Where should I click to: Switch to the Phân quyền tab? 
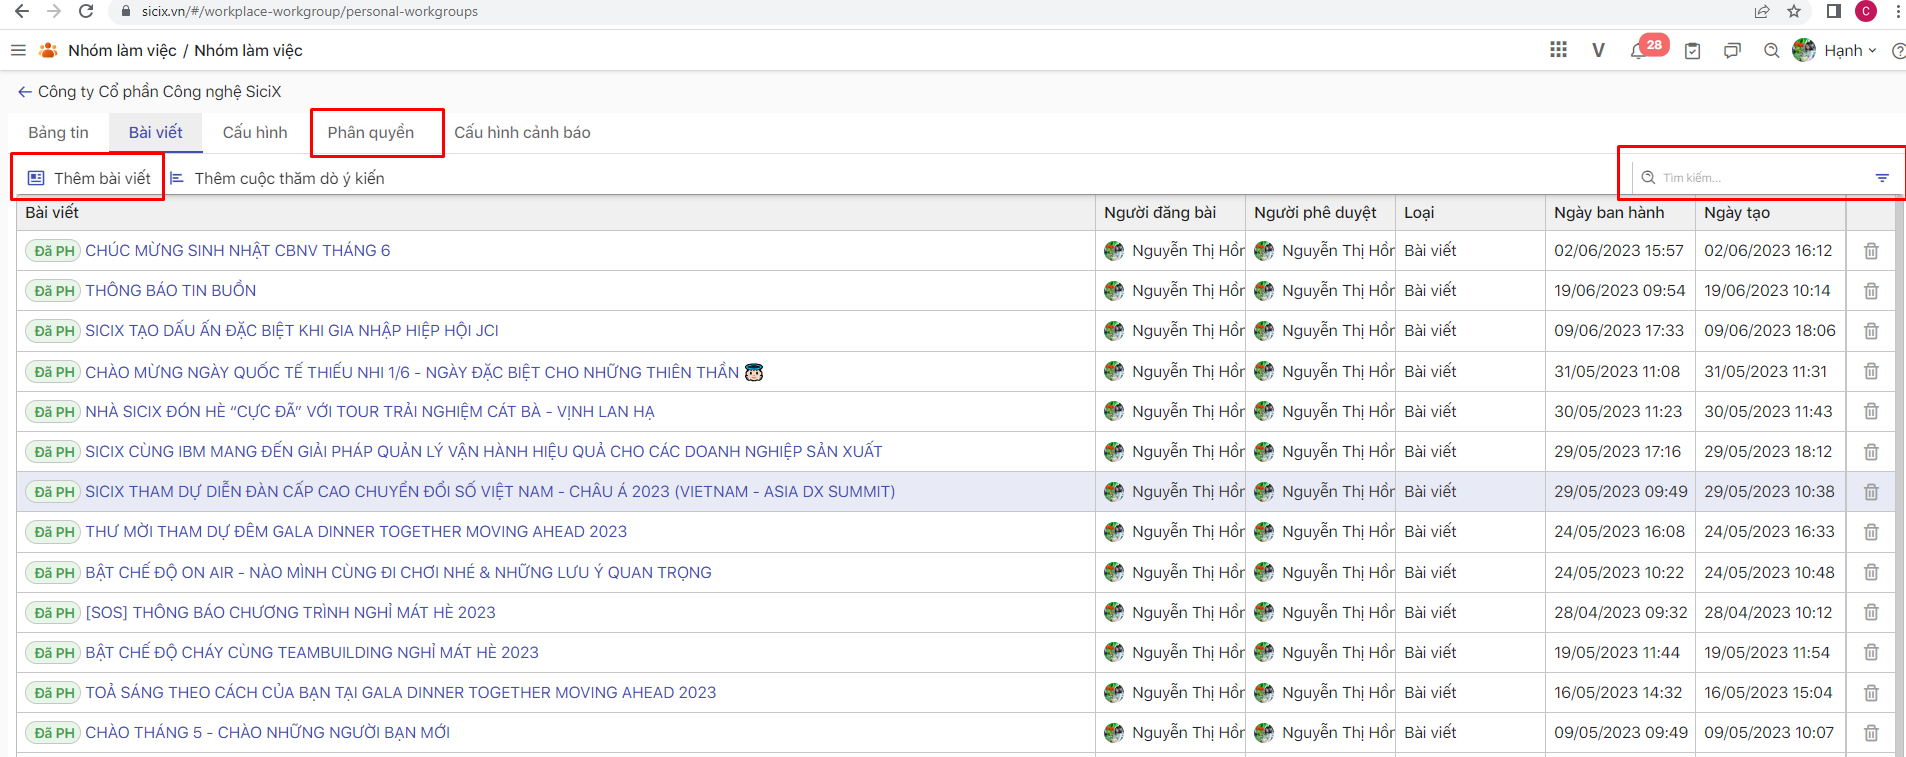(371, 133)
